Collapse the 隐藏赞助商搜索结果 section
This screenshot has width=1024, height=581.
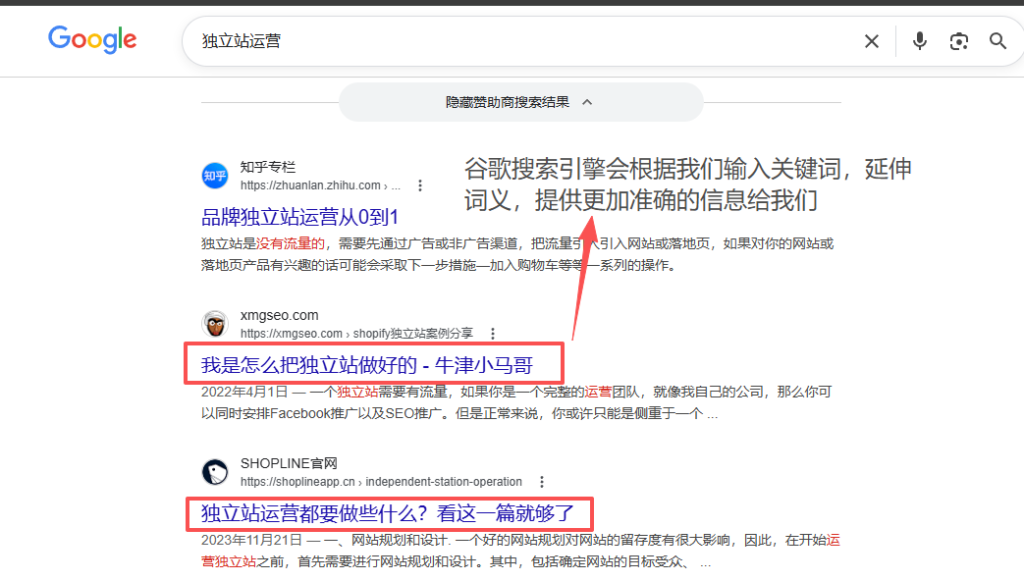coord(520,102)
